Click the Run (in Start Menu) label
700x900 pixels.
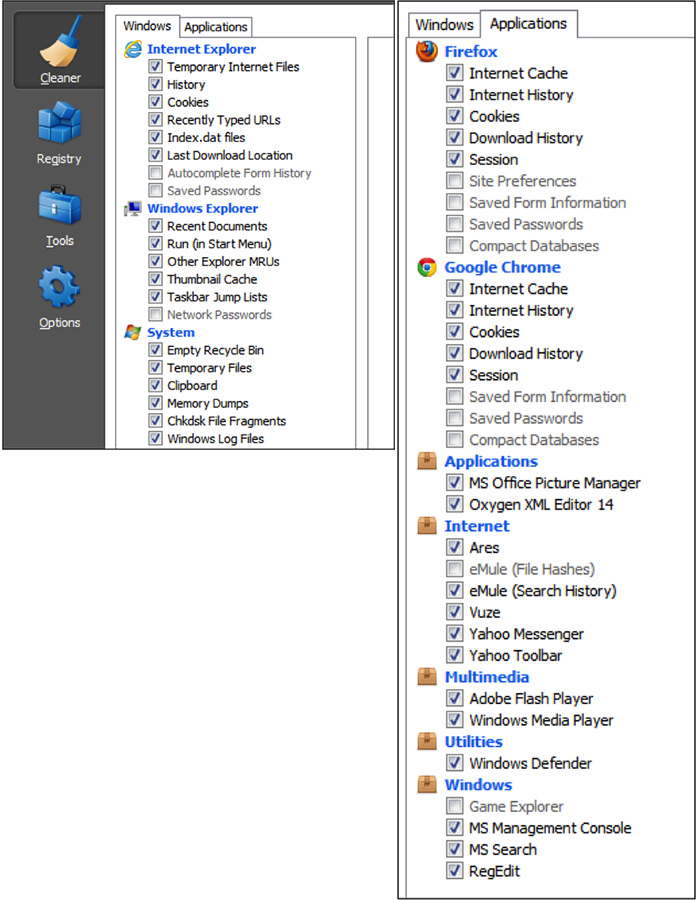point(219,244)
